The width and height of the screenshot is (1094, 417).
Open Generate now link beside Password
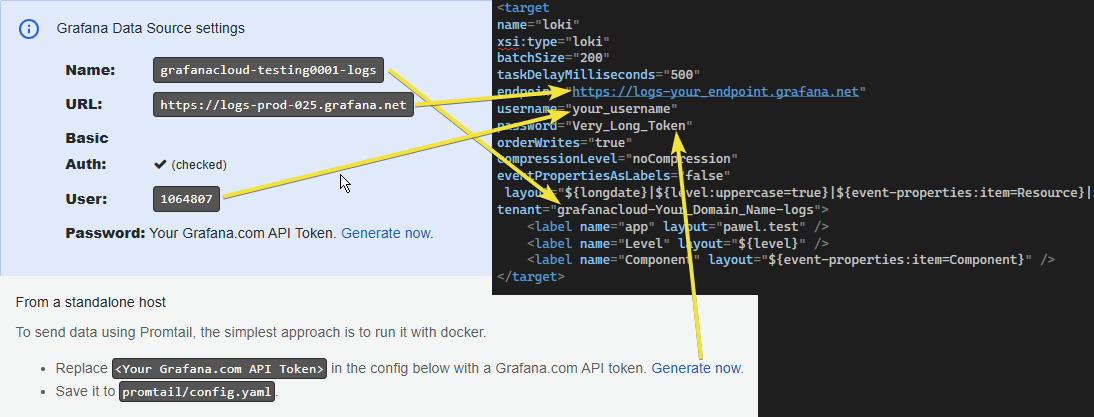[x=386, y=233]
